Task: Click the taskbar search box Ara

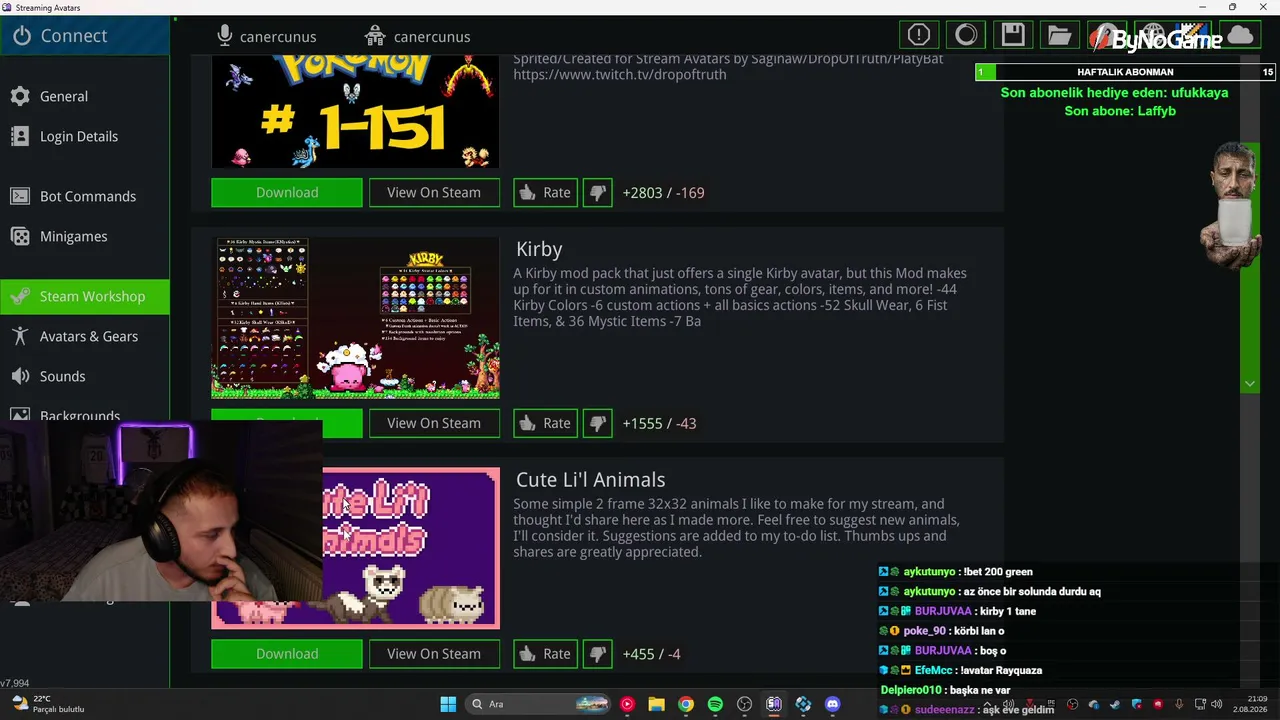Action: click(x=540, y=704)
